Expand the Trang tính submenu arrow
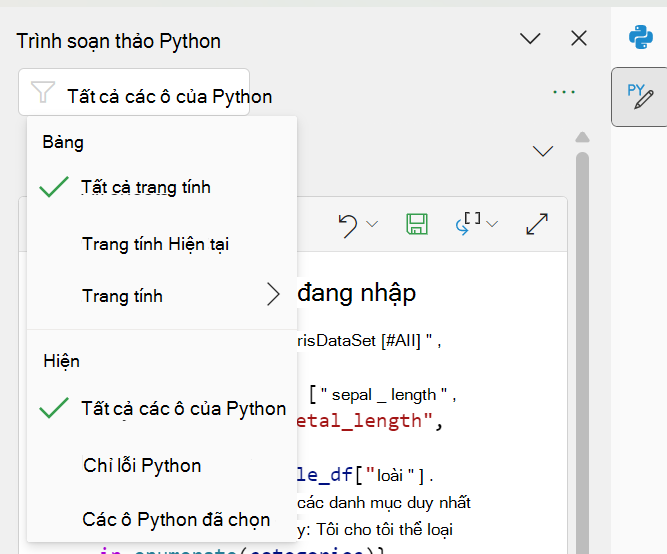Image resolution: width=667 pixels, height=554 pixels. pos(273,294)
